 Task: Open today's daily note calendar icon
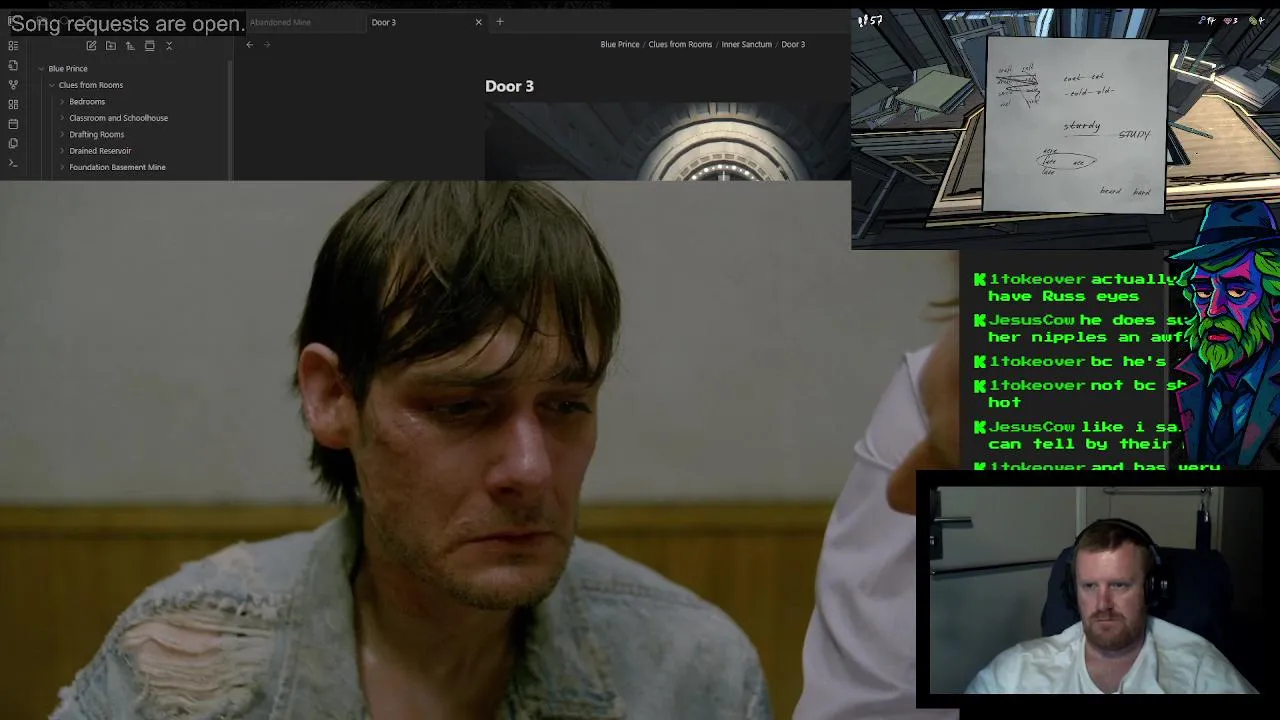(13, 124)
